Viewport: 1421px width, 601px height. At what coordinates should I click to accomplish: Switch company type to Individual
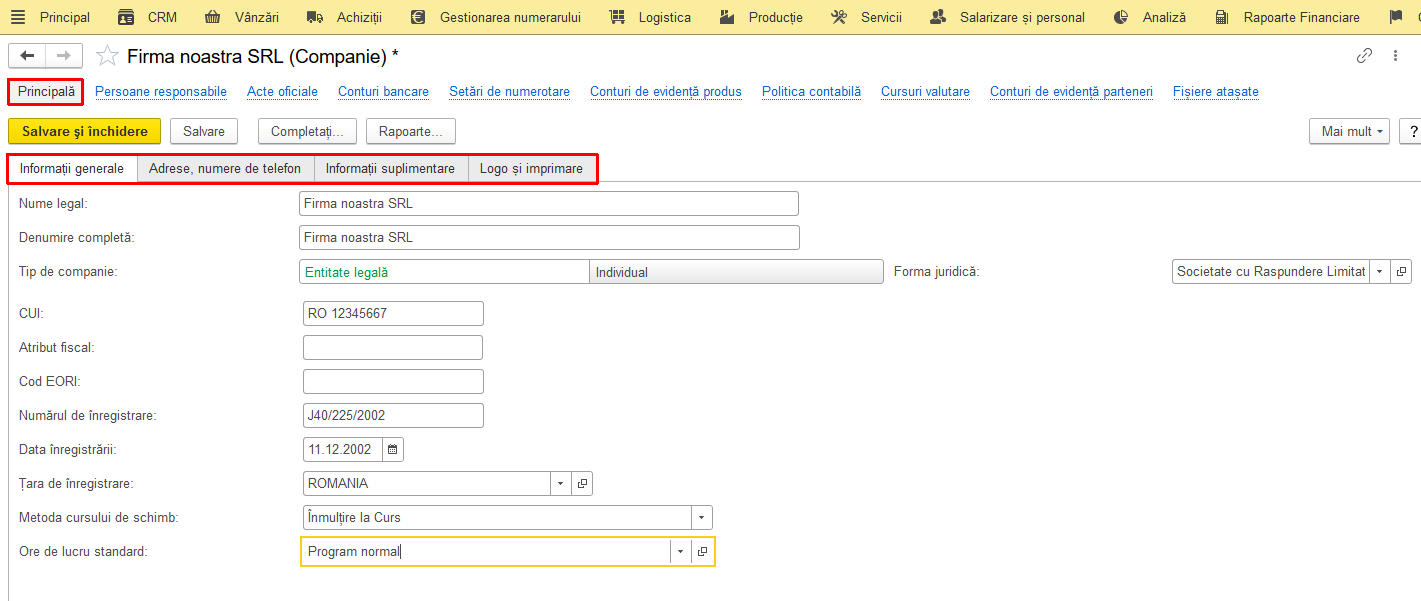tap(736, 272)
